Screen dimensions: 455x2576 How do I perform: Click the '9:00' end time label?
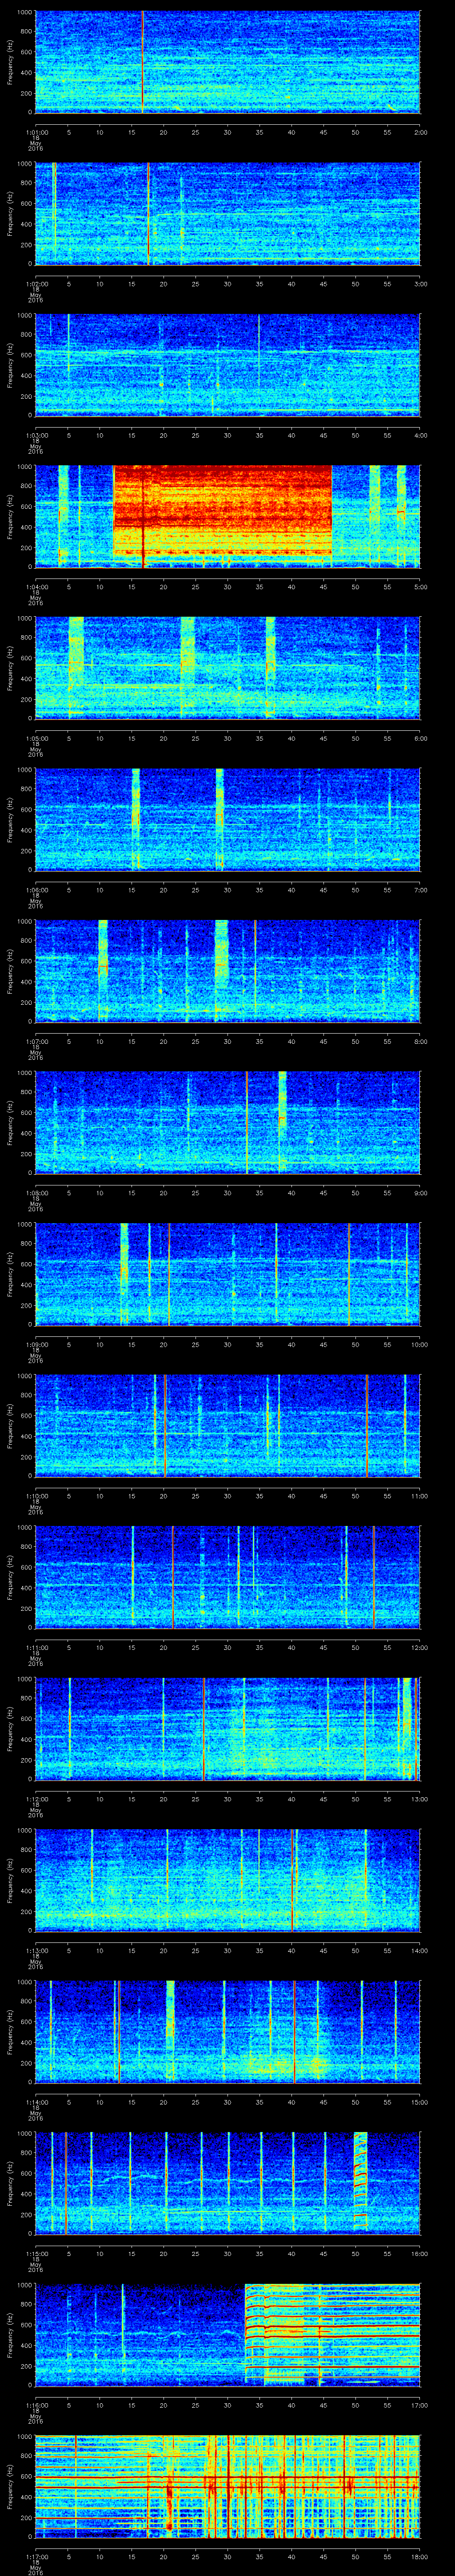point(420,1192)
